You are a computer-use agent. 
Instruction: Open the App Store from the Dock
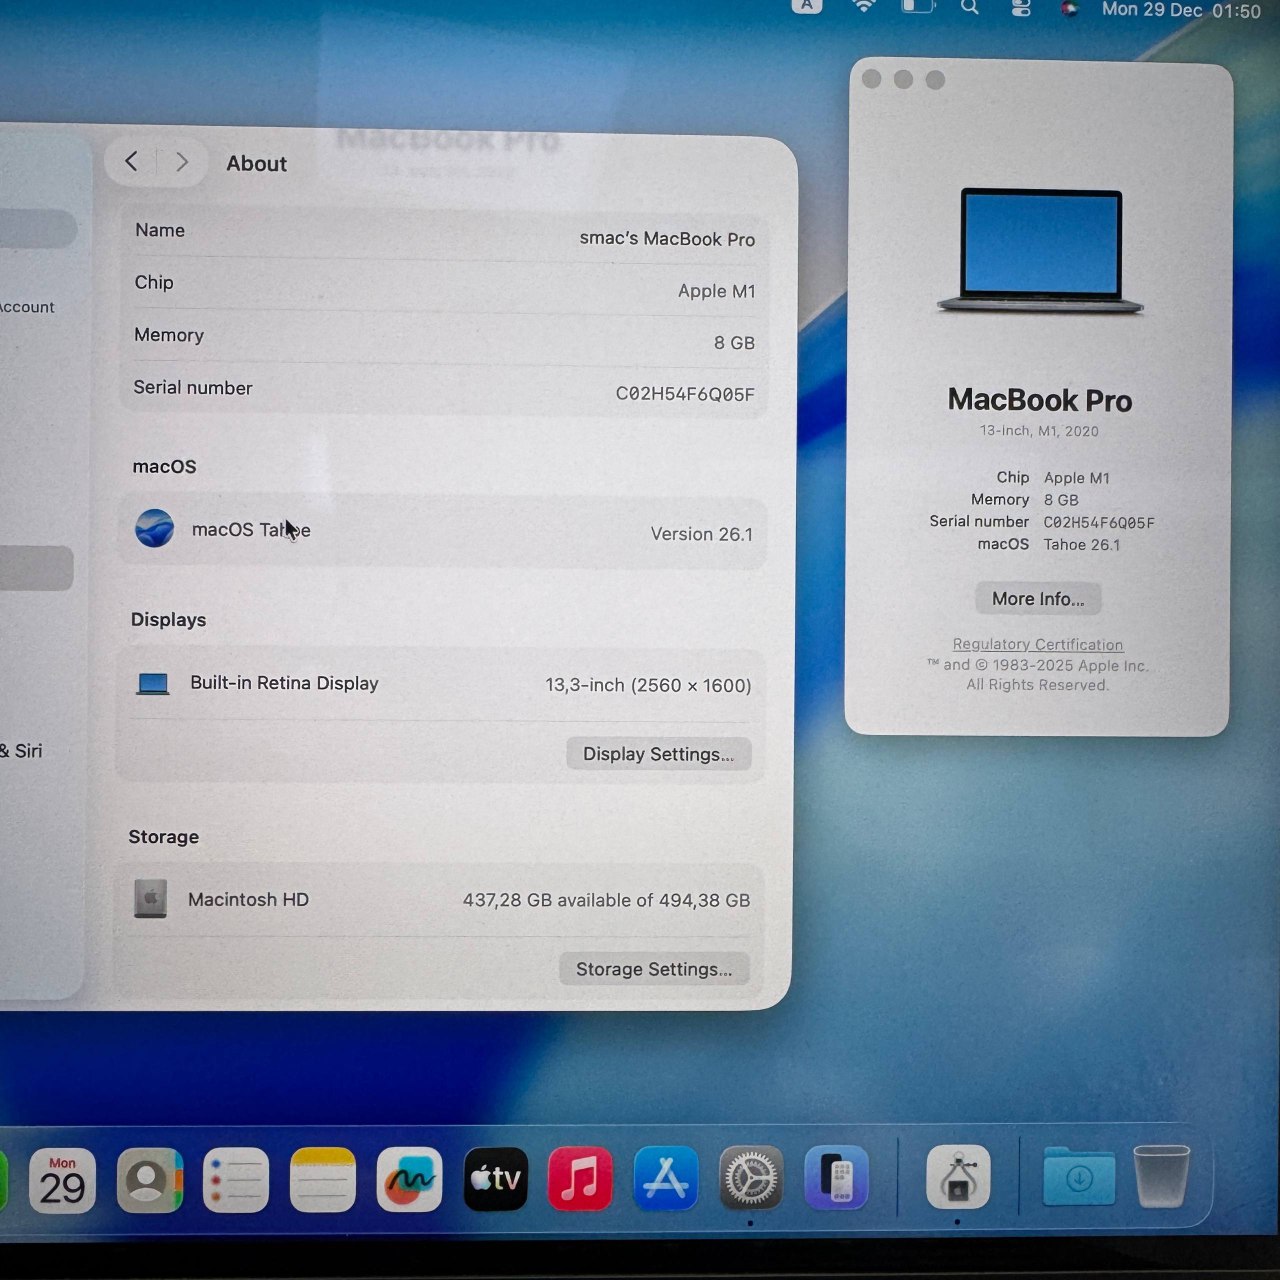point(666,1180)
